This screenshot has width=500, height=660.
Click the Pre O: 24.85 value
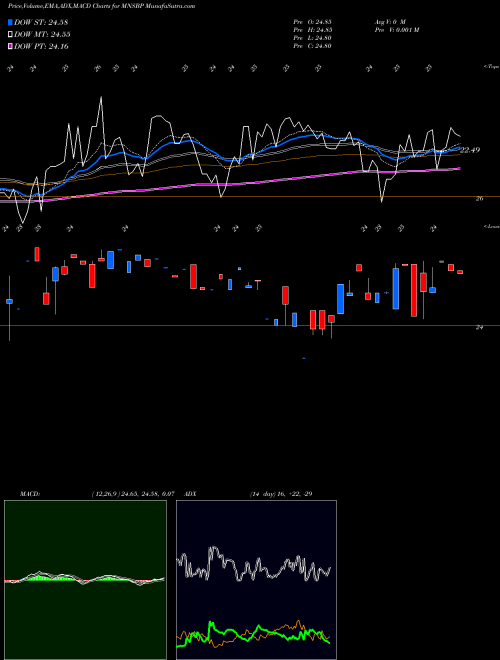[313, 22]
